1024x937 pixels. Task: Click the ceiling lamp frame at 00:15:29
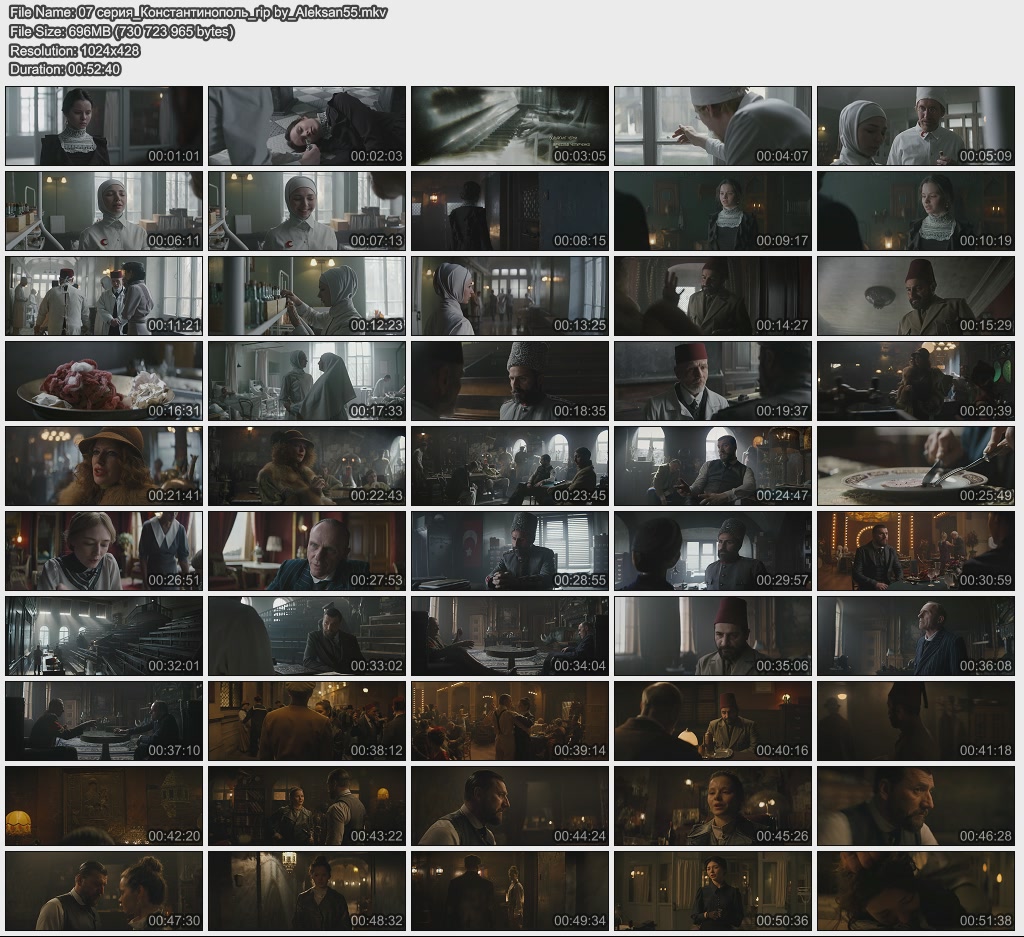(916, 295)
